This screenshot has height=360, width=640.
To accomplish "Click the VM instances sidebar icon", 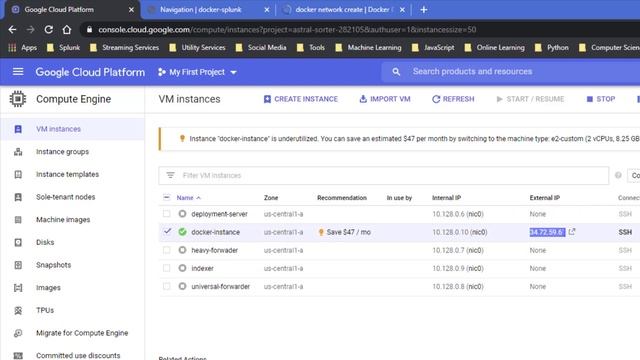I will coord(18,129).
